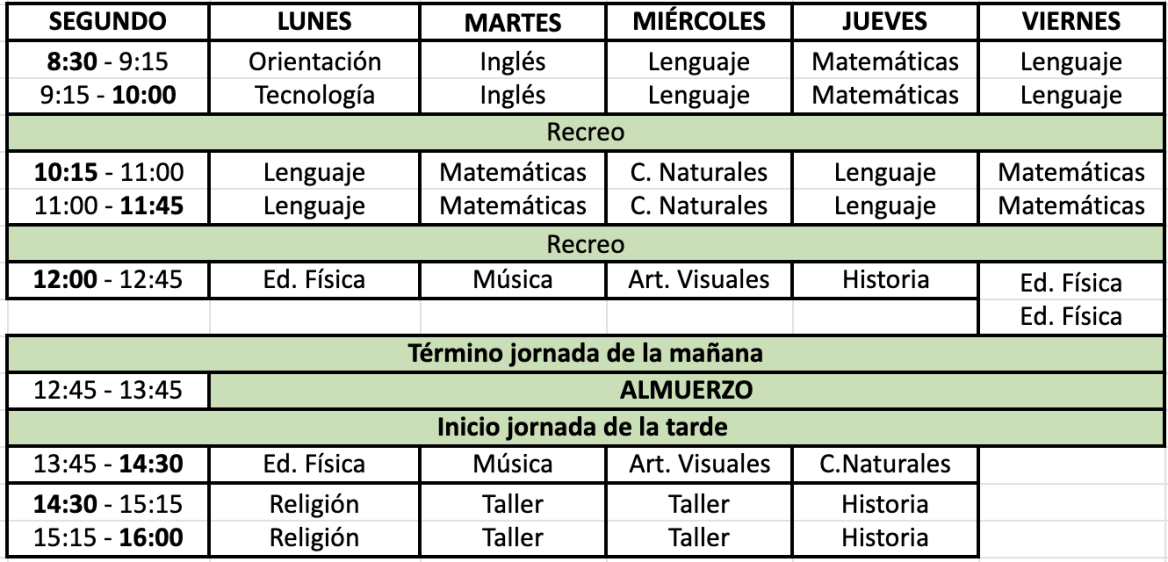Image resolution: width=1168 pixels, height=562 pixels.
Task: Select Religión in the 15:15 - 16:00 row
Action: click(x=315, y=537)
